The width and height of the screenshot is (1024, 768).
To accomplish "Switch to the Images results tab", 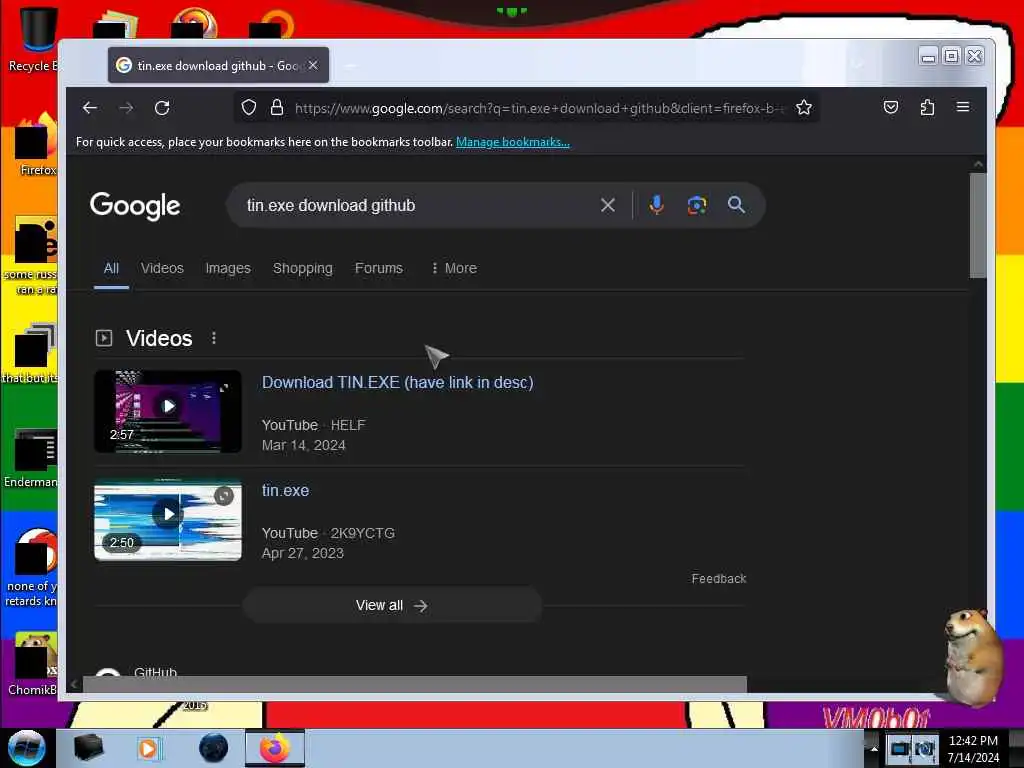I will click(x=228, y=268).
